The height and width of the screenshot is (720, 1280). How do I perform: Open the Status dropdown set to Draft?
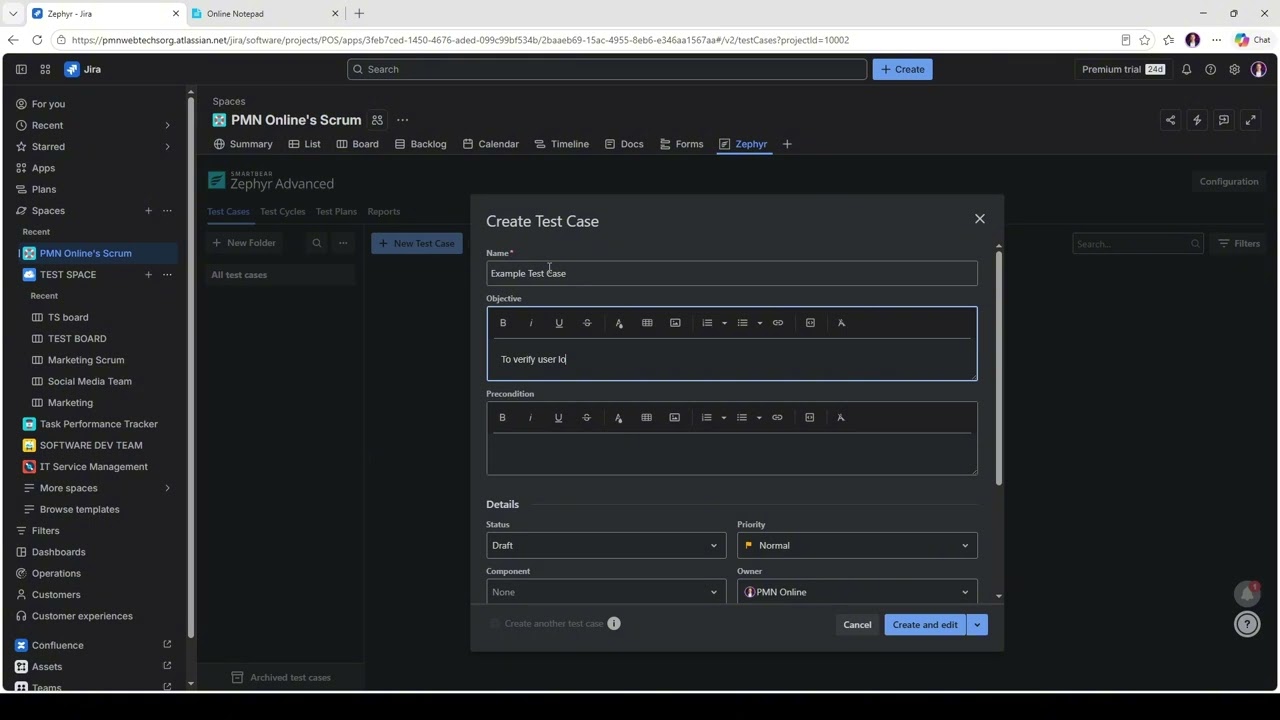(605, 545)
